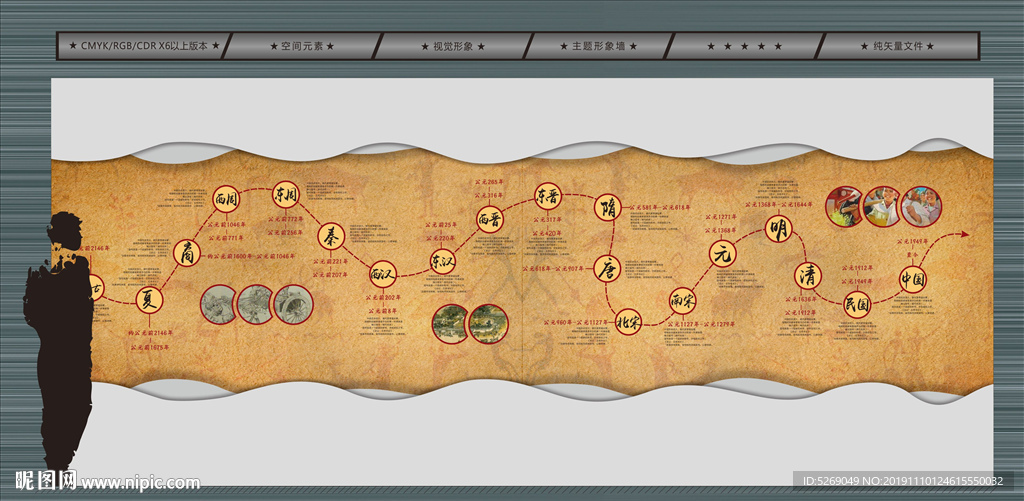Click the 东汉 dynasty node

click(442, 260)
